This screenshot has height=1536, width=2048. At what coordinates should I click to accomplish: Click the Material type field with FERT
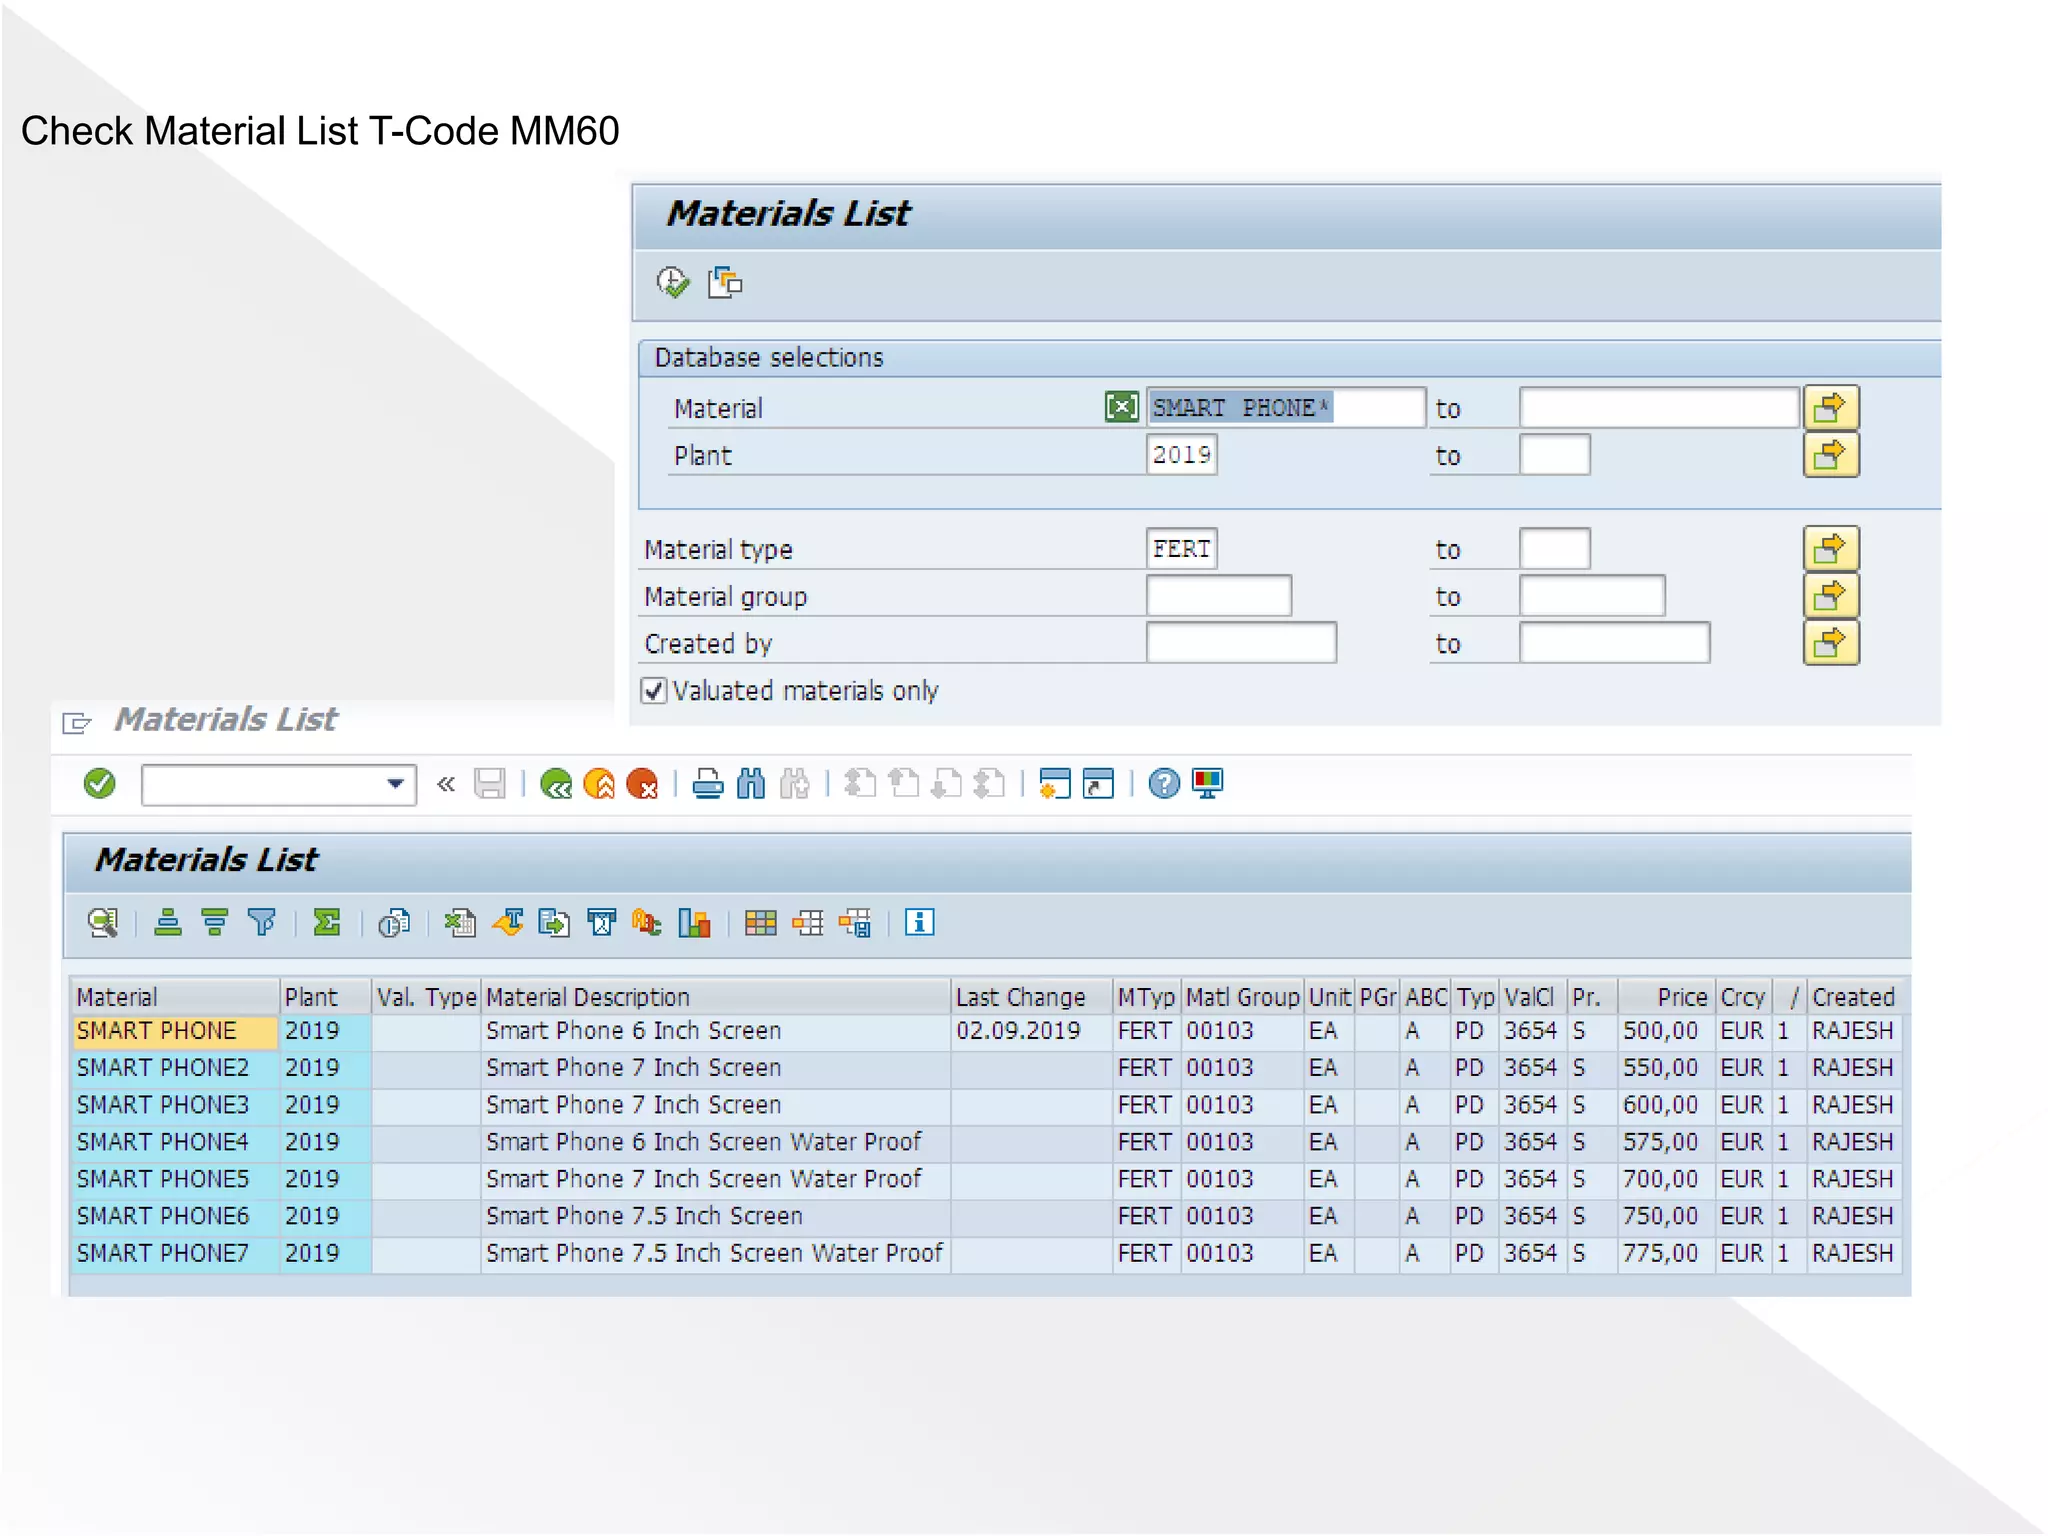pyautogui.click(x=1181, y=549)
